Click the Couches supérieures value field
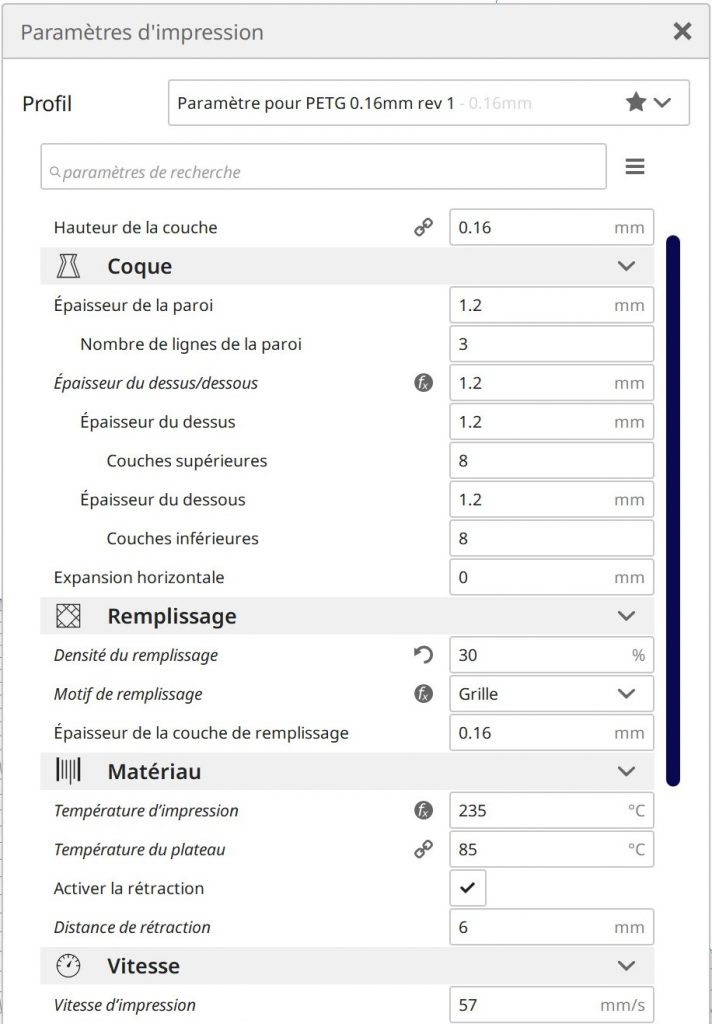Viewport: 712px width, 1024px height. 551,460
